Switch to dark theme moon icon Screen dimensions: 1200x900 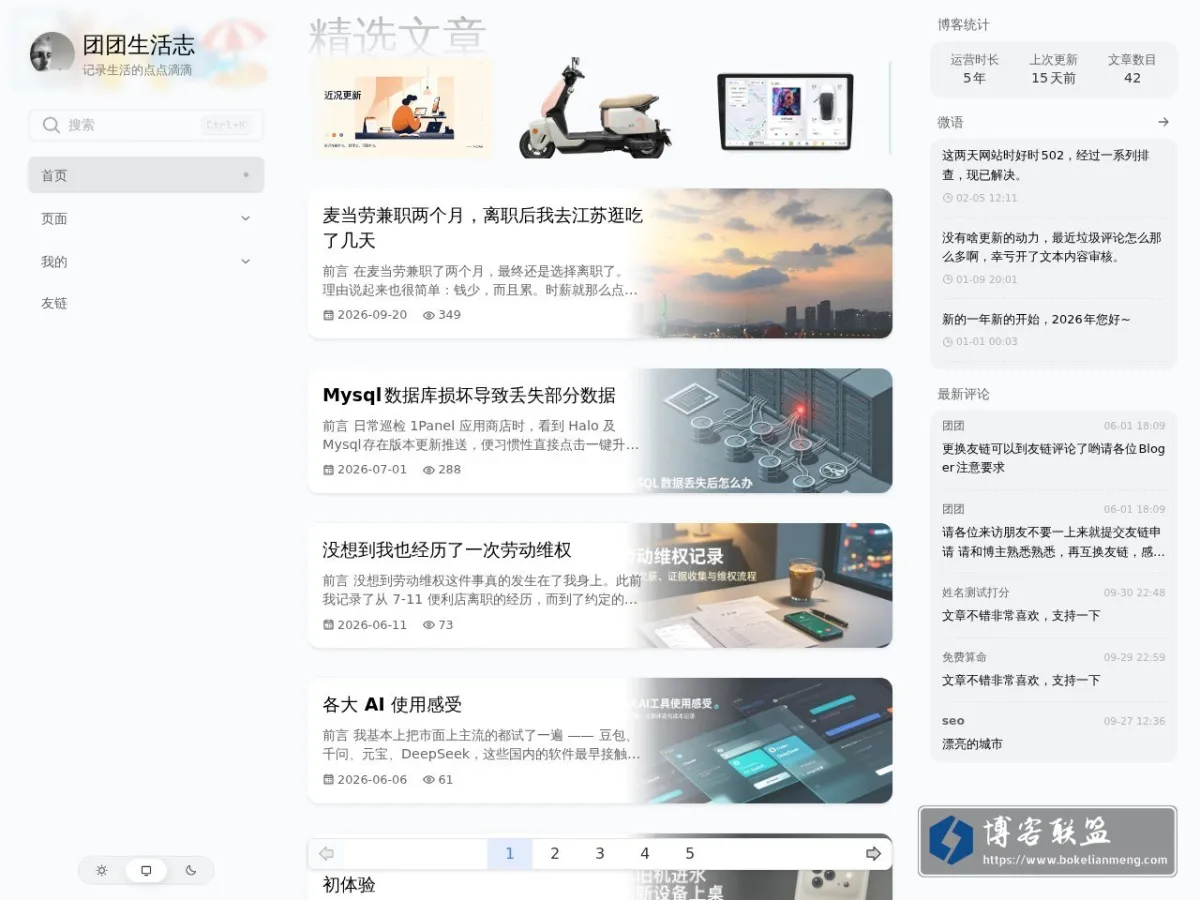(x=191, y=870)
